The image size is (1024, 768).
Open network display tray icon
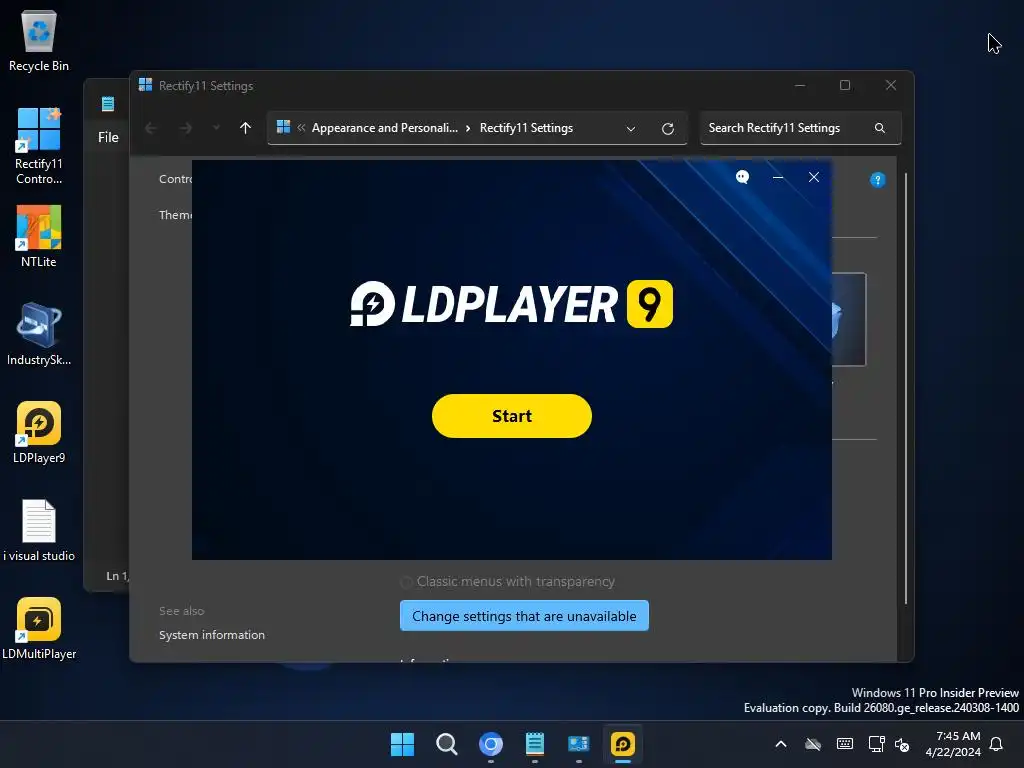[876, 744]
